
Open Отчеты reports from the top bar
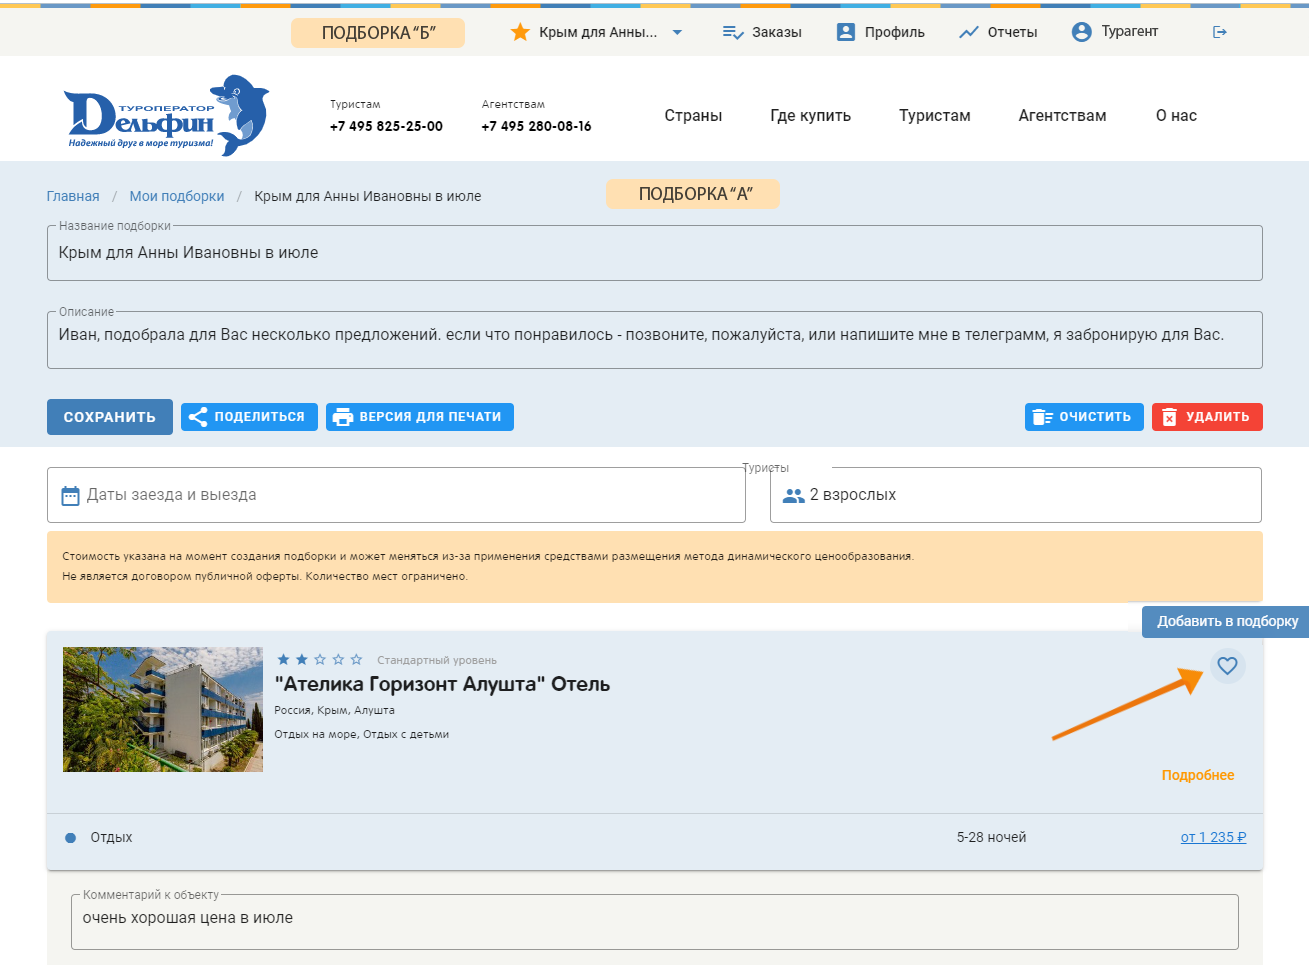998,32
